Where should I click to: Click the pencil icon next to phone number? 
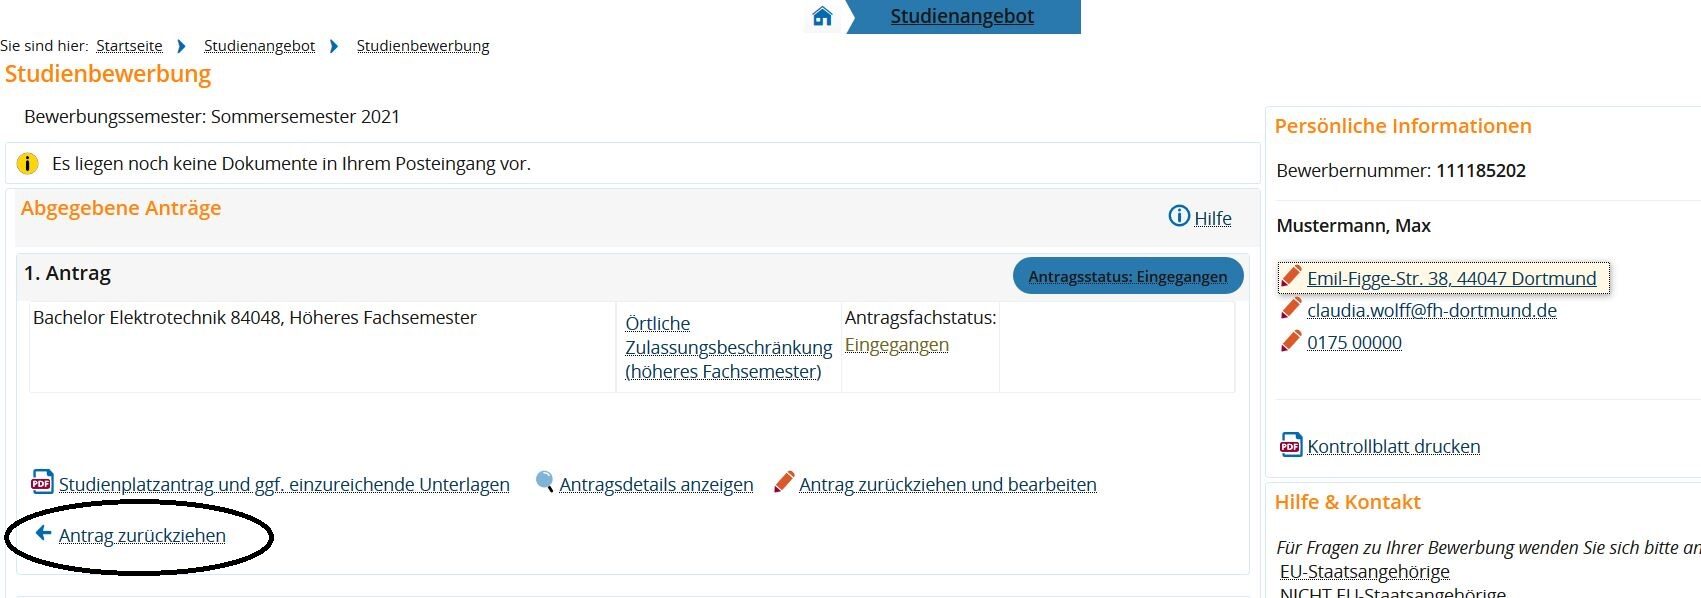1291,342
